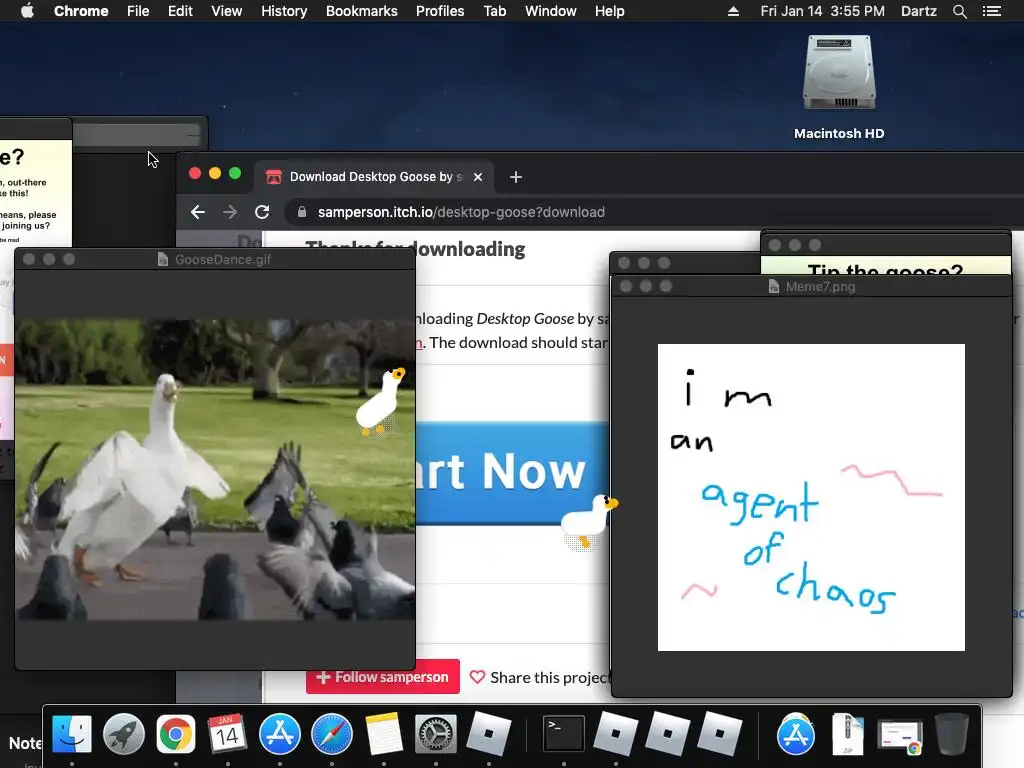The width and height of the screenshot is (1024, 768).
Task: Open the Help menu
Action: tap(609, 11)
